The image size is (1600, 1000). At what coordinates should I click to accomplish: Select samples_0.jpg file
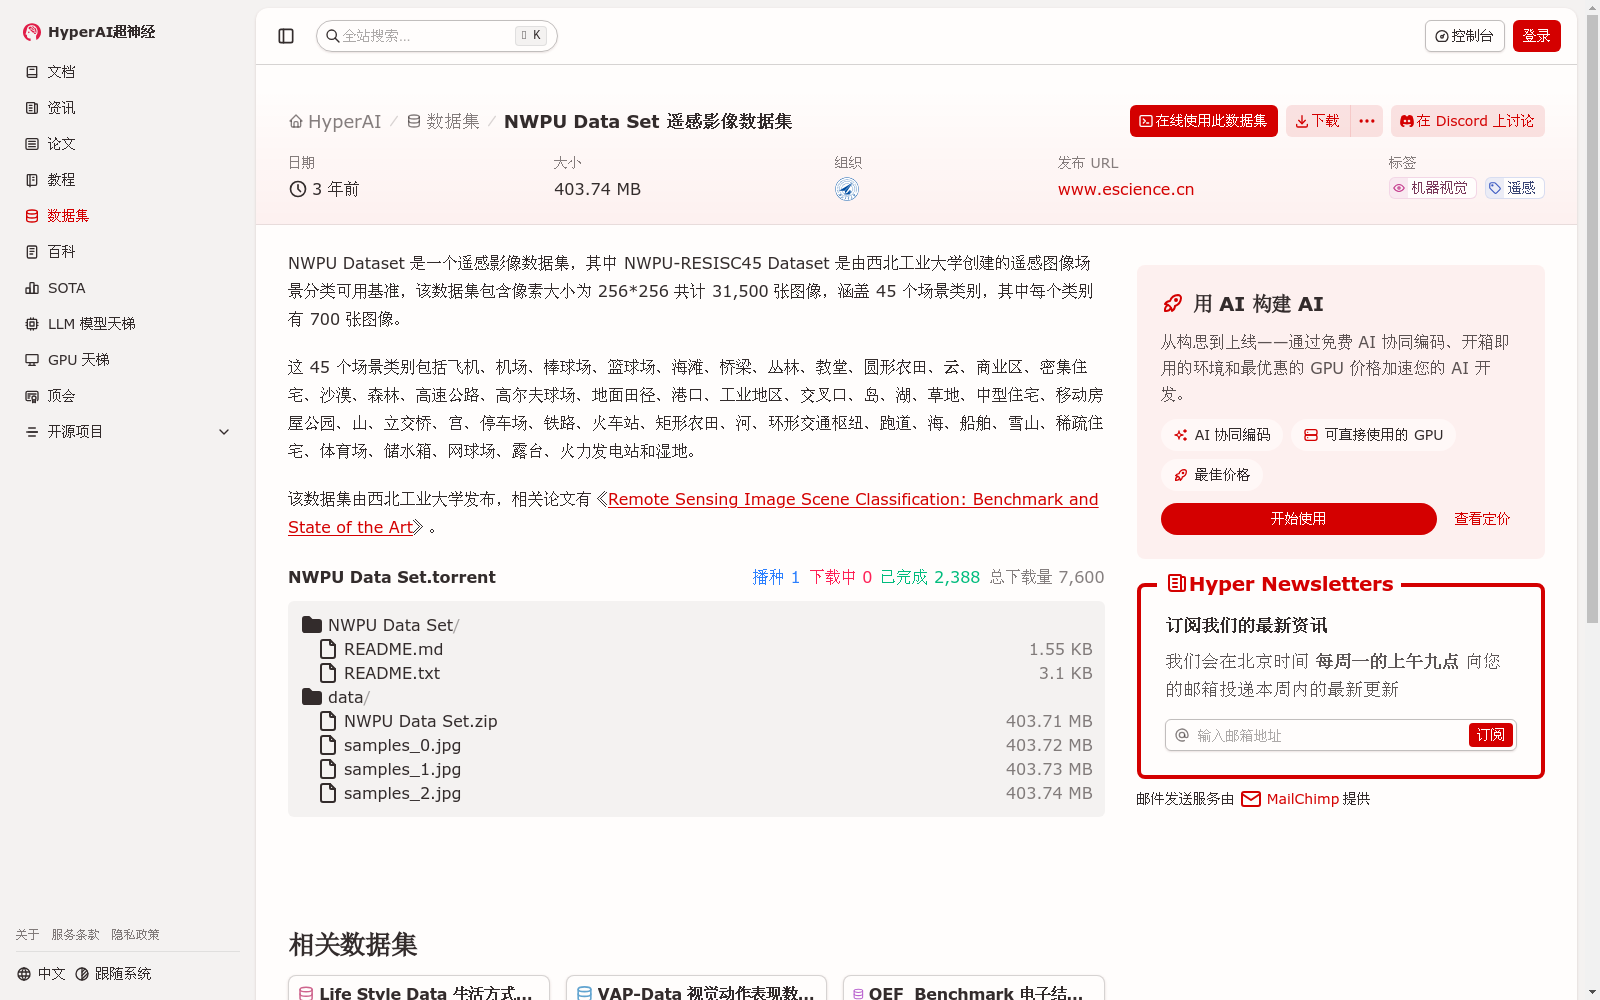pos(696,745)
